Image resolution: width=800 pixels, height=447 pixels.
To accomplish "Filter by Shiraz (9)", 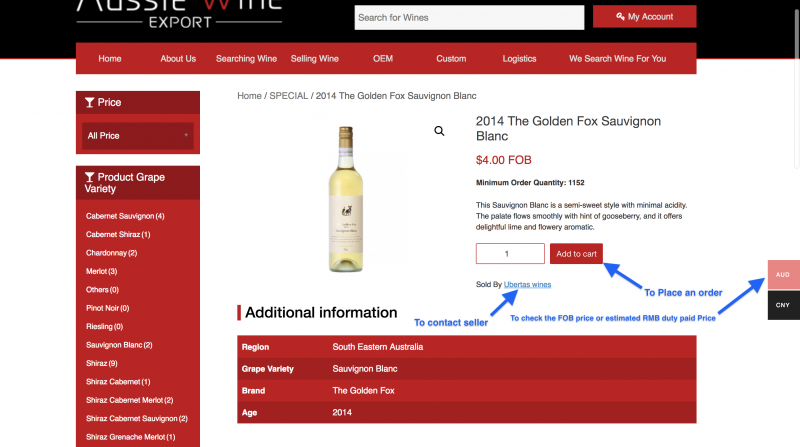I will 102,363.
